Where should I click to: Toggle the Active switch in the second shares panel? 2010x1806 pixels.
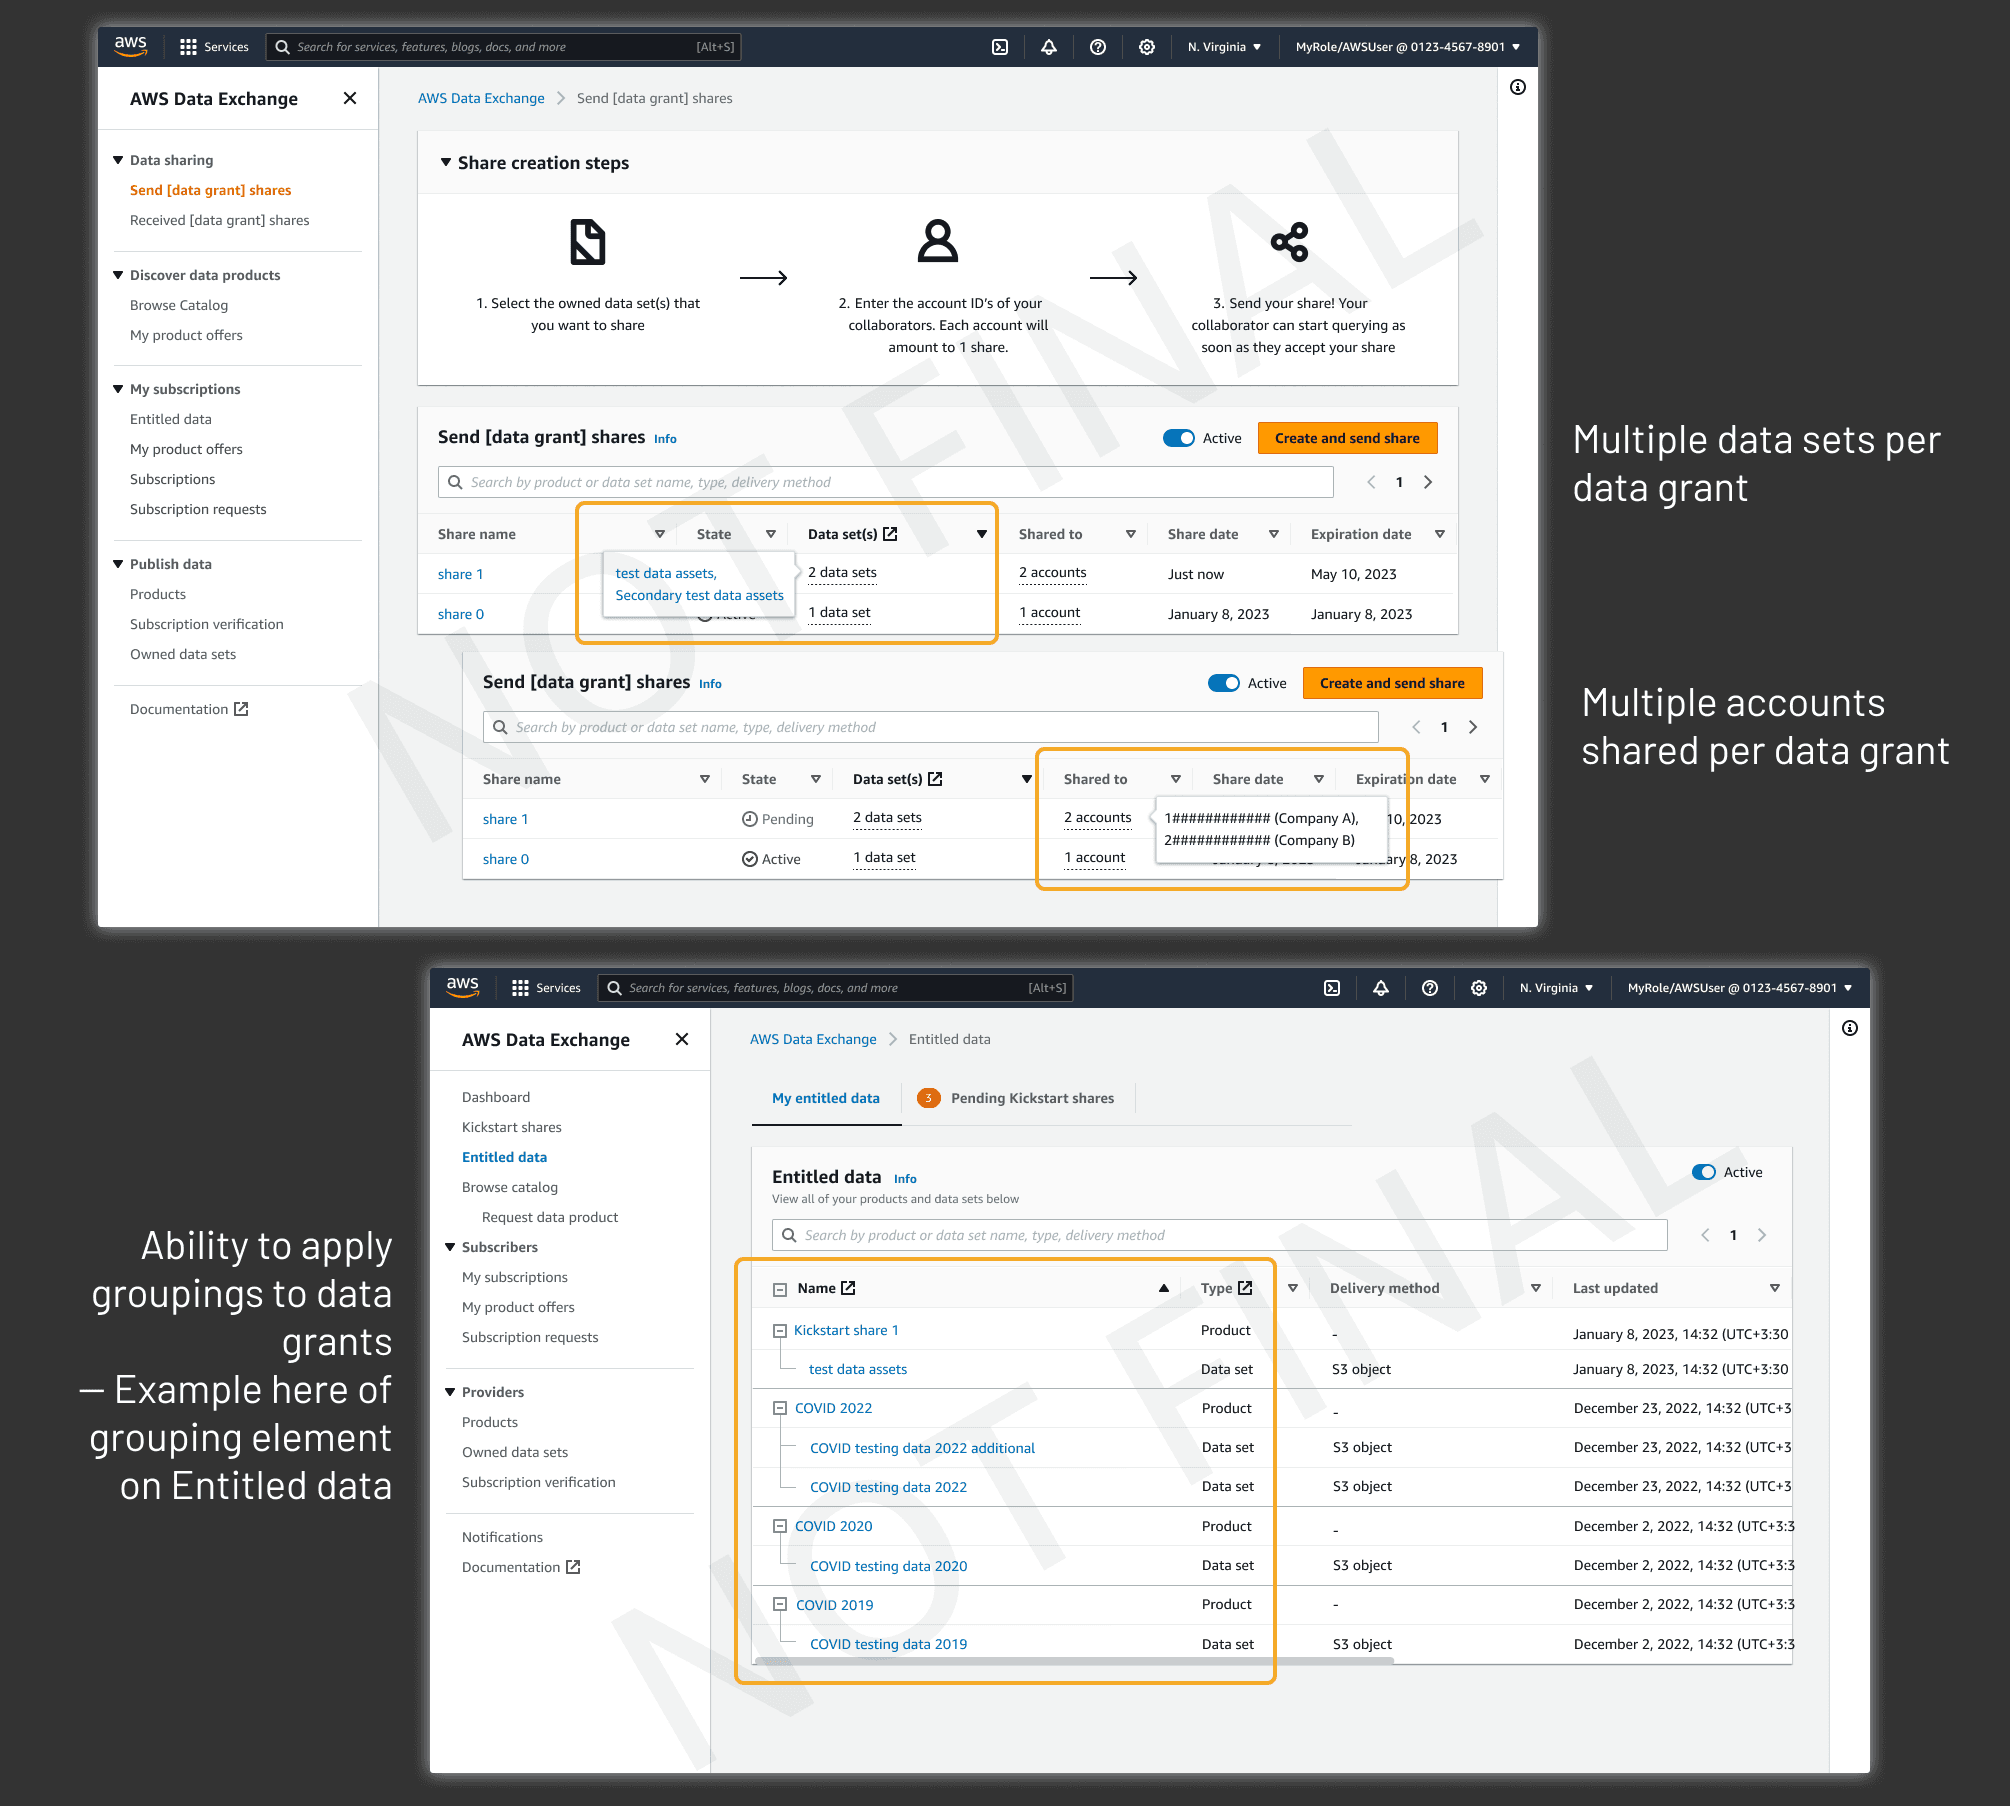pos(1224,683)
